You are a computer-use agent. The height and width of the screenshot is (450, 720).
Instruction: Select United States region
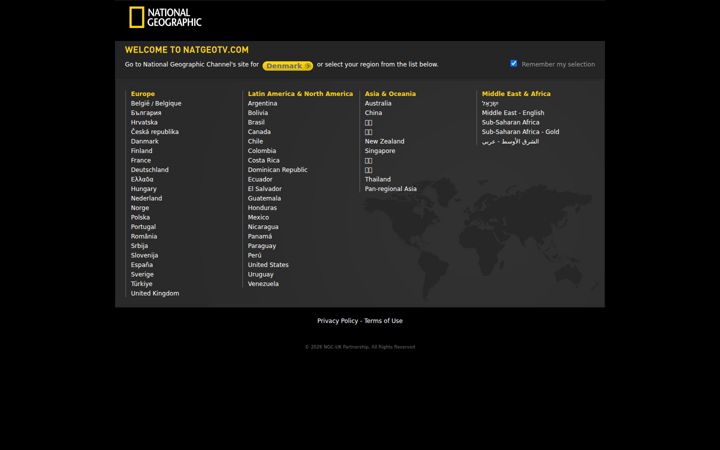click(268, 264)
